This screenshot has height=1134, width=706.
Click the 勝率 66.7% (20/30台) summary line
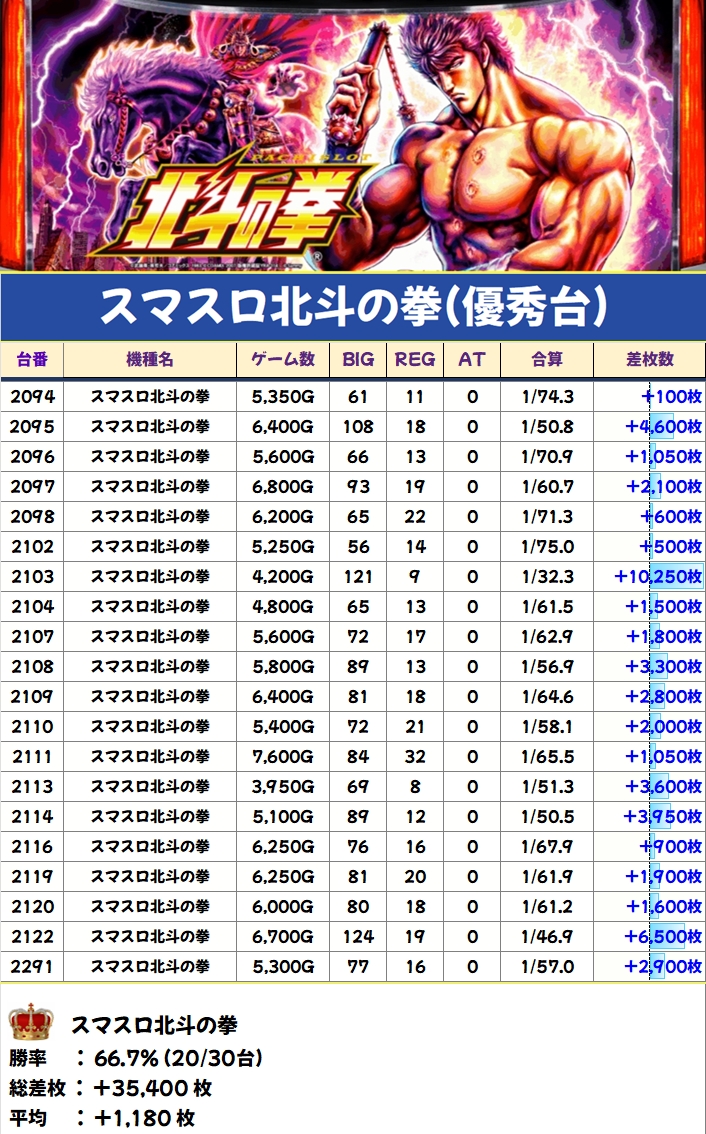[136, 1058]
